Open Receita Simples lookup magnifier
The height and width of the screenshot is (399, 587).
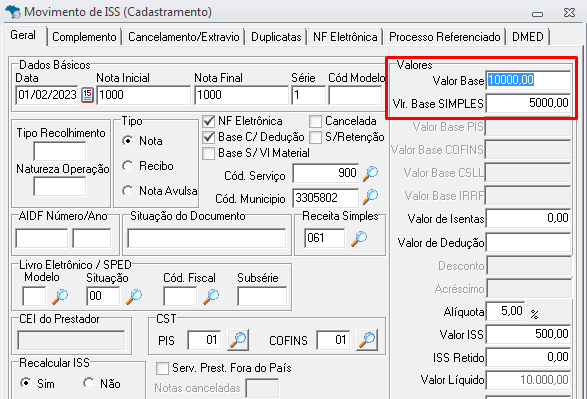coord(359,238)
